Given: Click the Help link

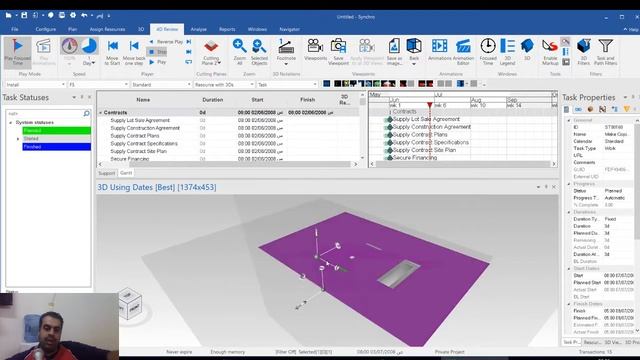Looking at the screenshot, I should 631,29.
